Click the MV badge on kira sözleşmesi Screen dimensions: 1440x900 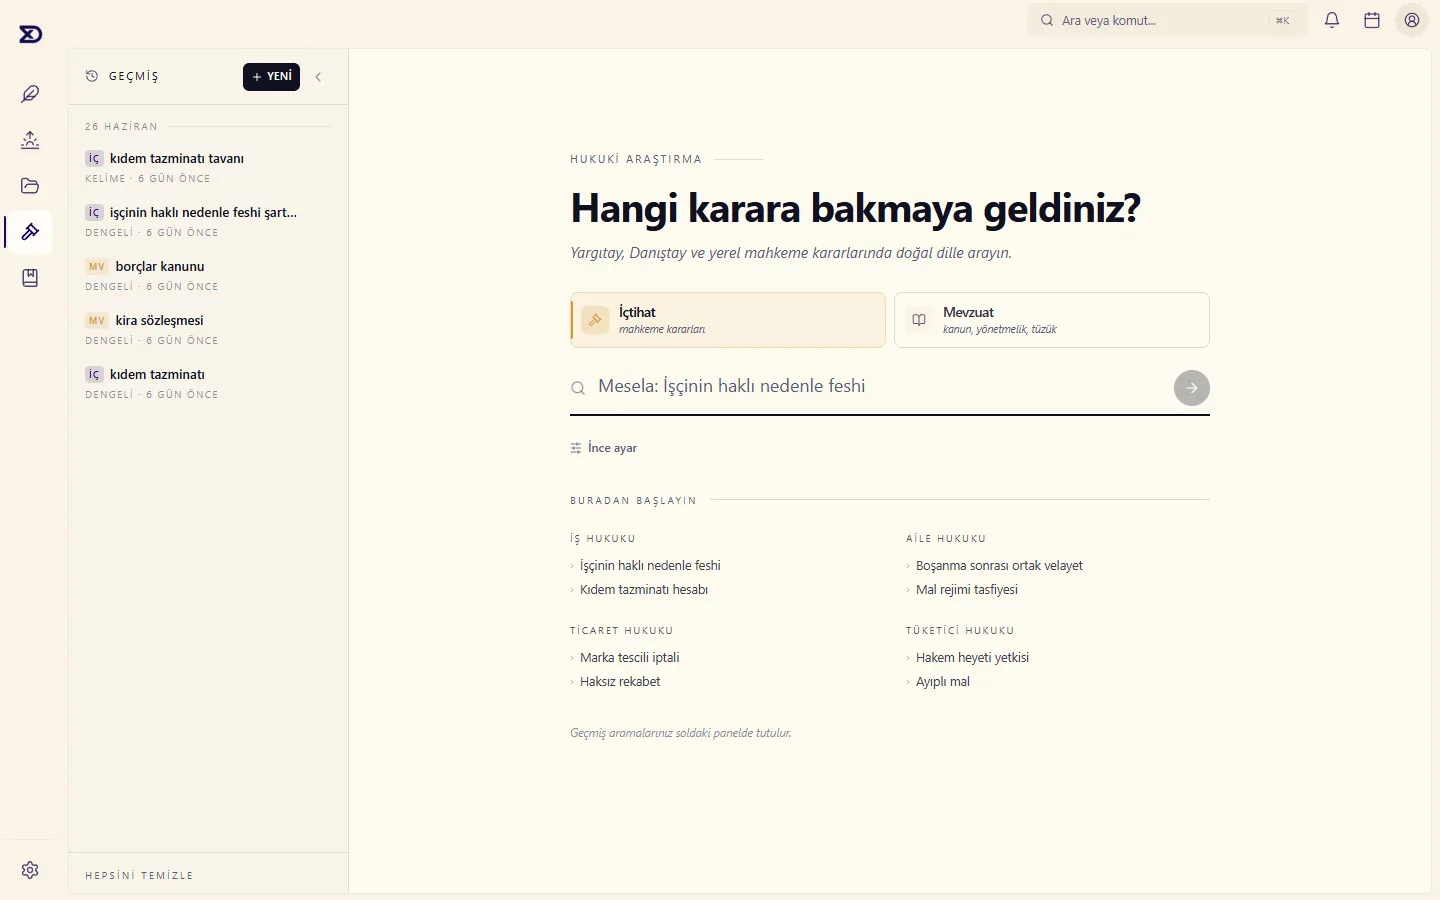[97, 321]
